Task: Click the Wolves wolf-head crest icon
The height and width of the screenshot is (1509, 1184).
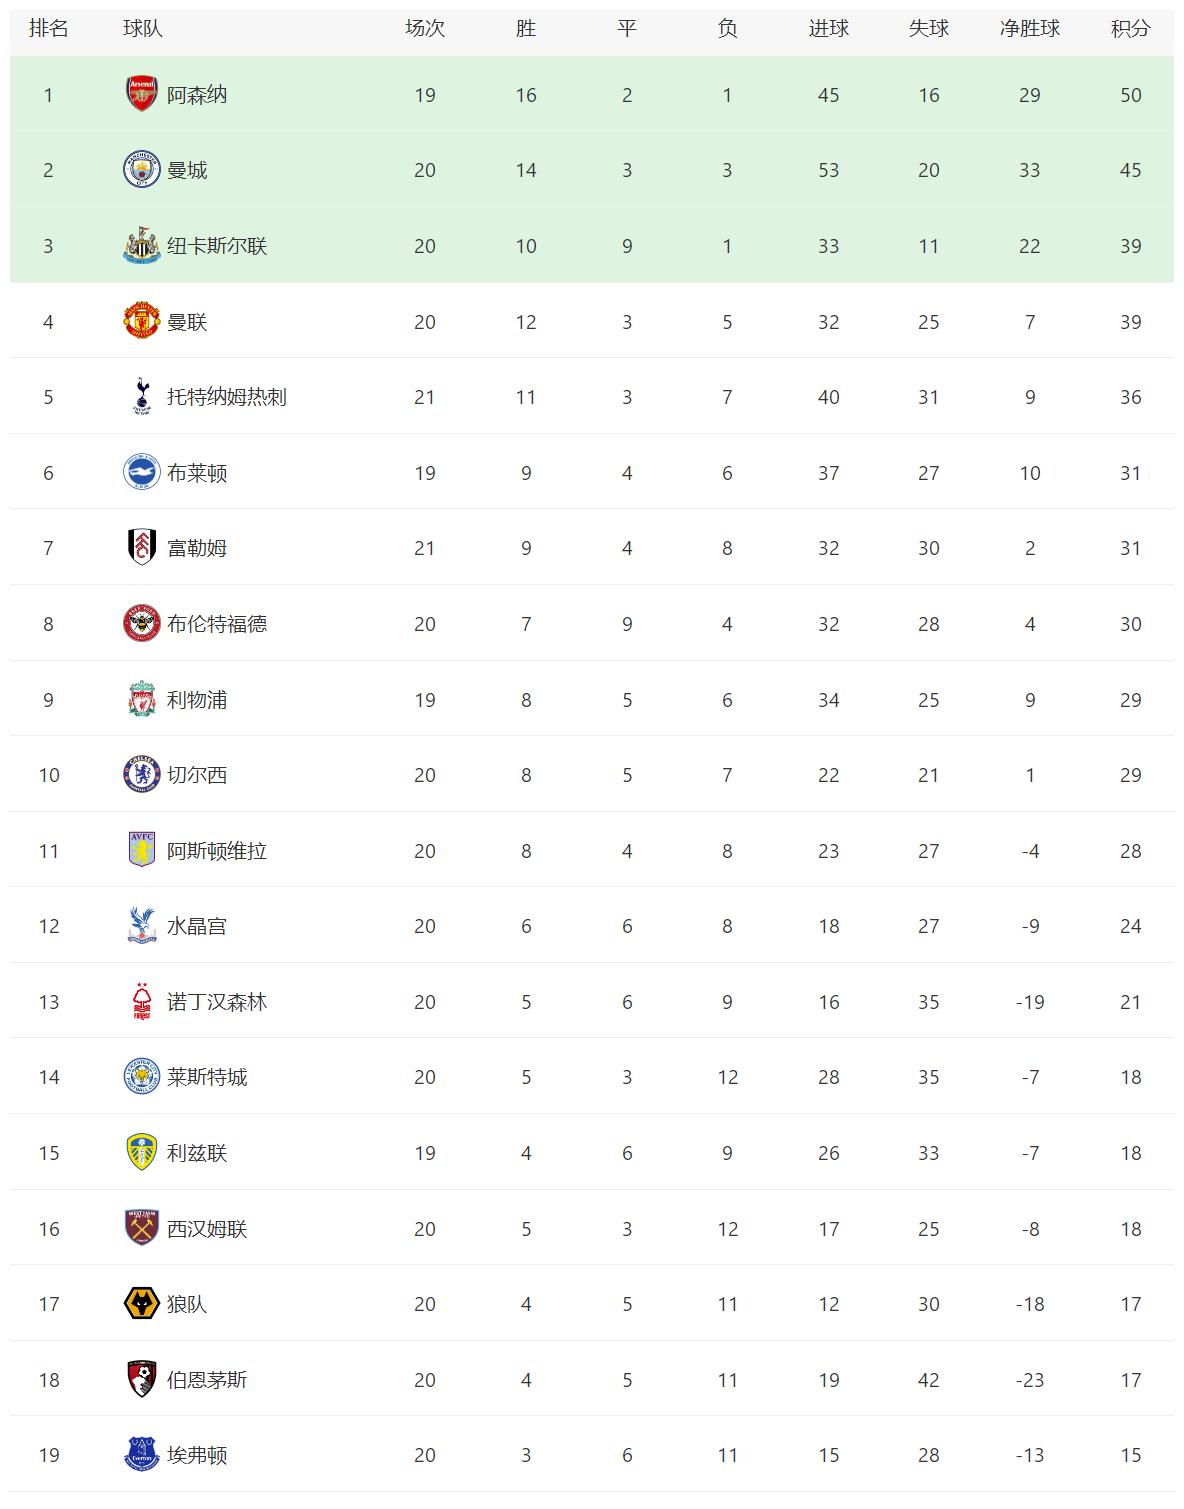Action: click(x=141, y=1304)
